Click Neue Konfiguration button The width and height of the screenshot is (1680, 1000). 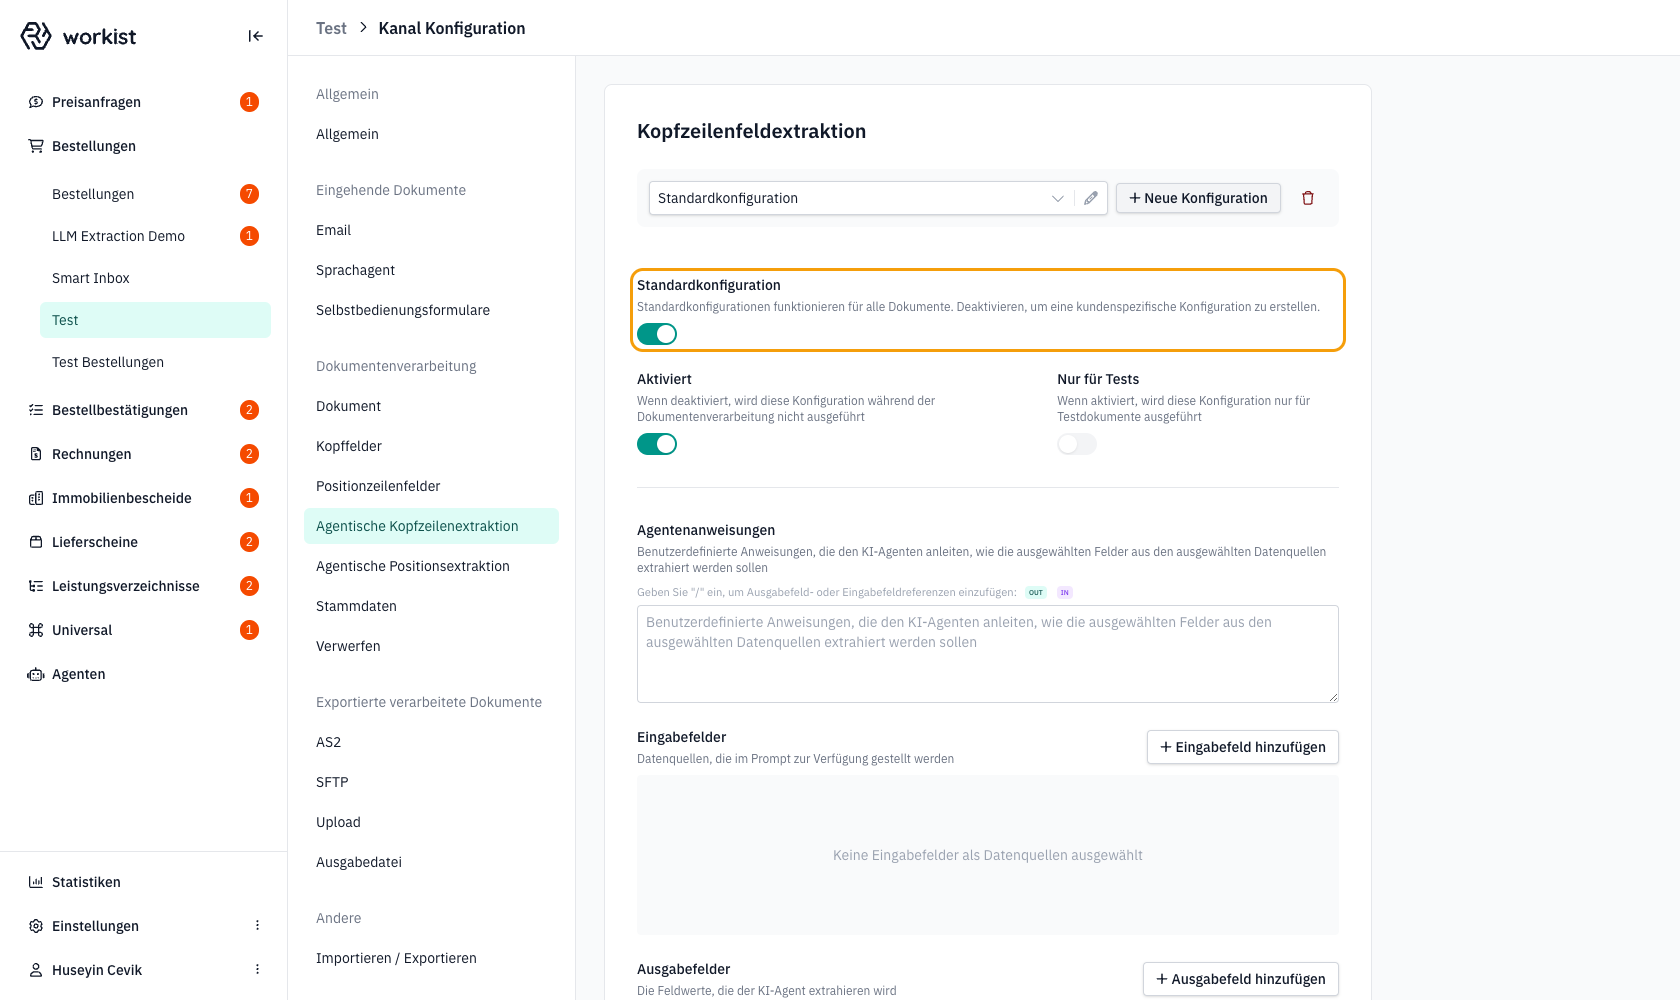coord(1198,198)
